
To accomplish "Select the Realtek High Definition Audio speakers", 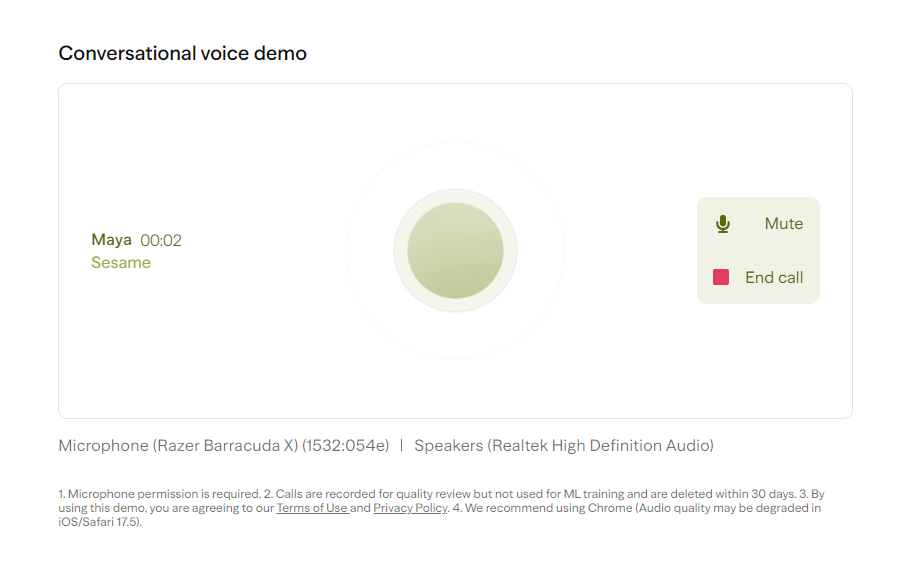I will [x=564, y=446].
